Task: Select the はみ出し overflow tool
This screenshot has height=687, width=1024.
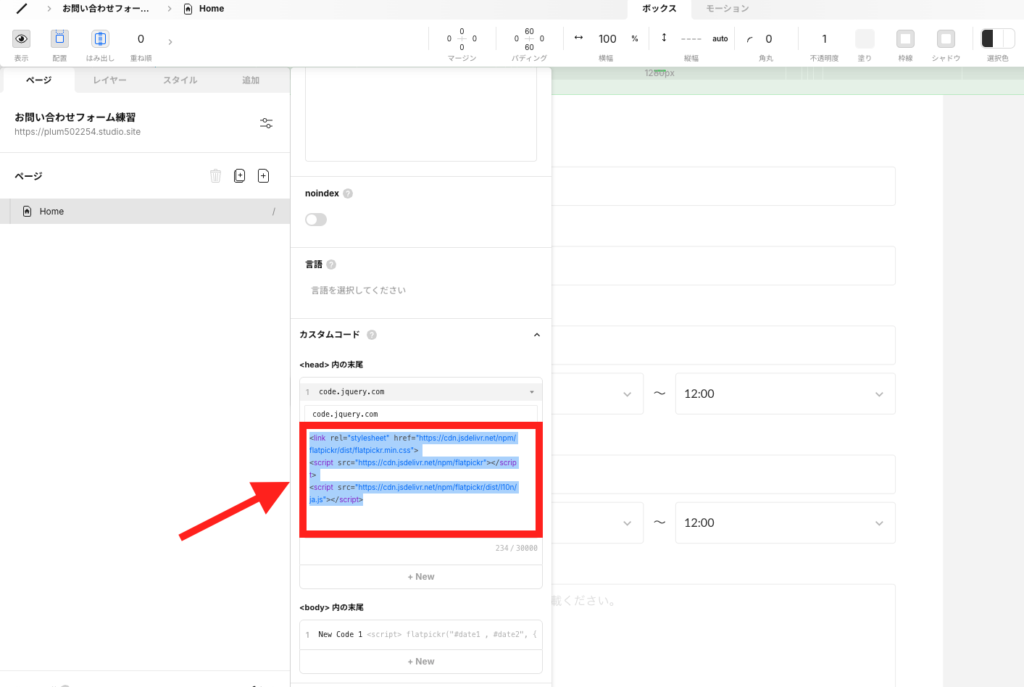Action: tap(100, 39)
